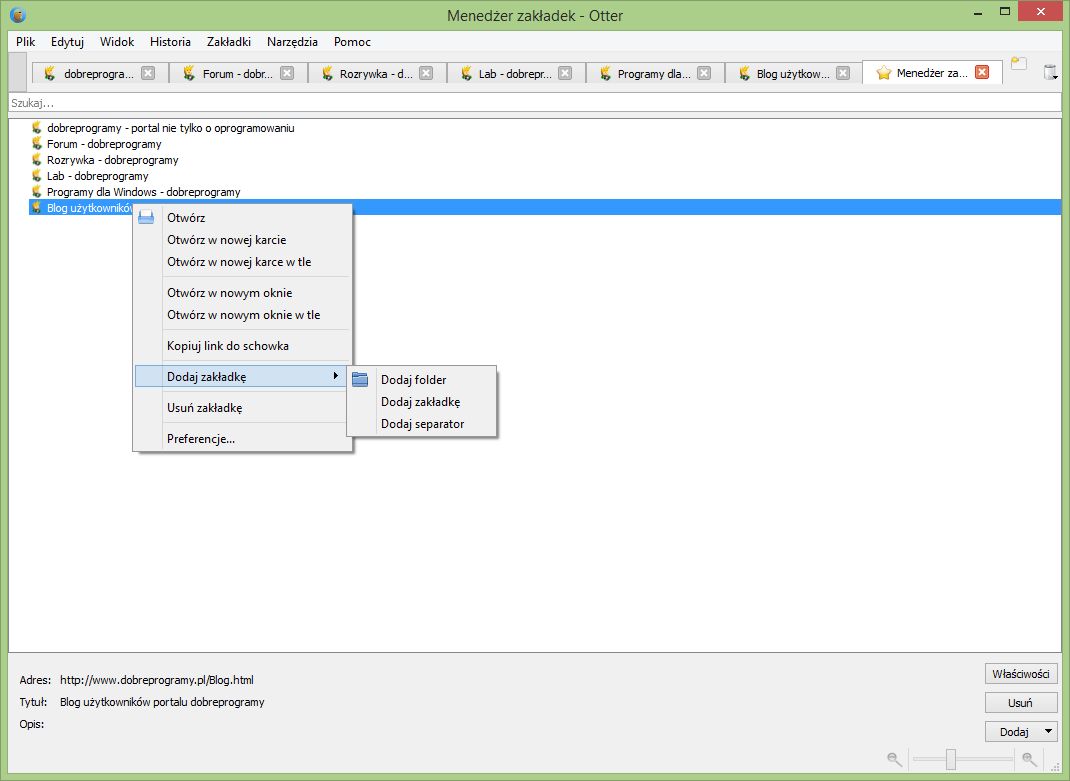The image size is (1070, 781).
Task: Close the Forum - dobr... tab
Action: point(287,72)
